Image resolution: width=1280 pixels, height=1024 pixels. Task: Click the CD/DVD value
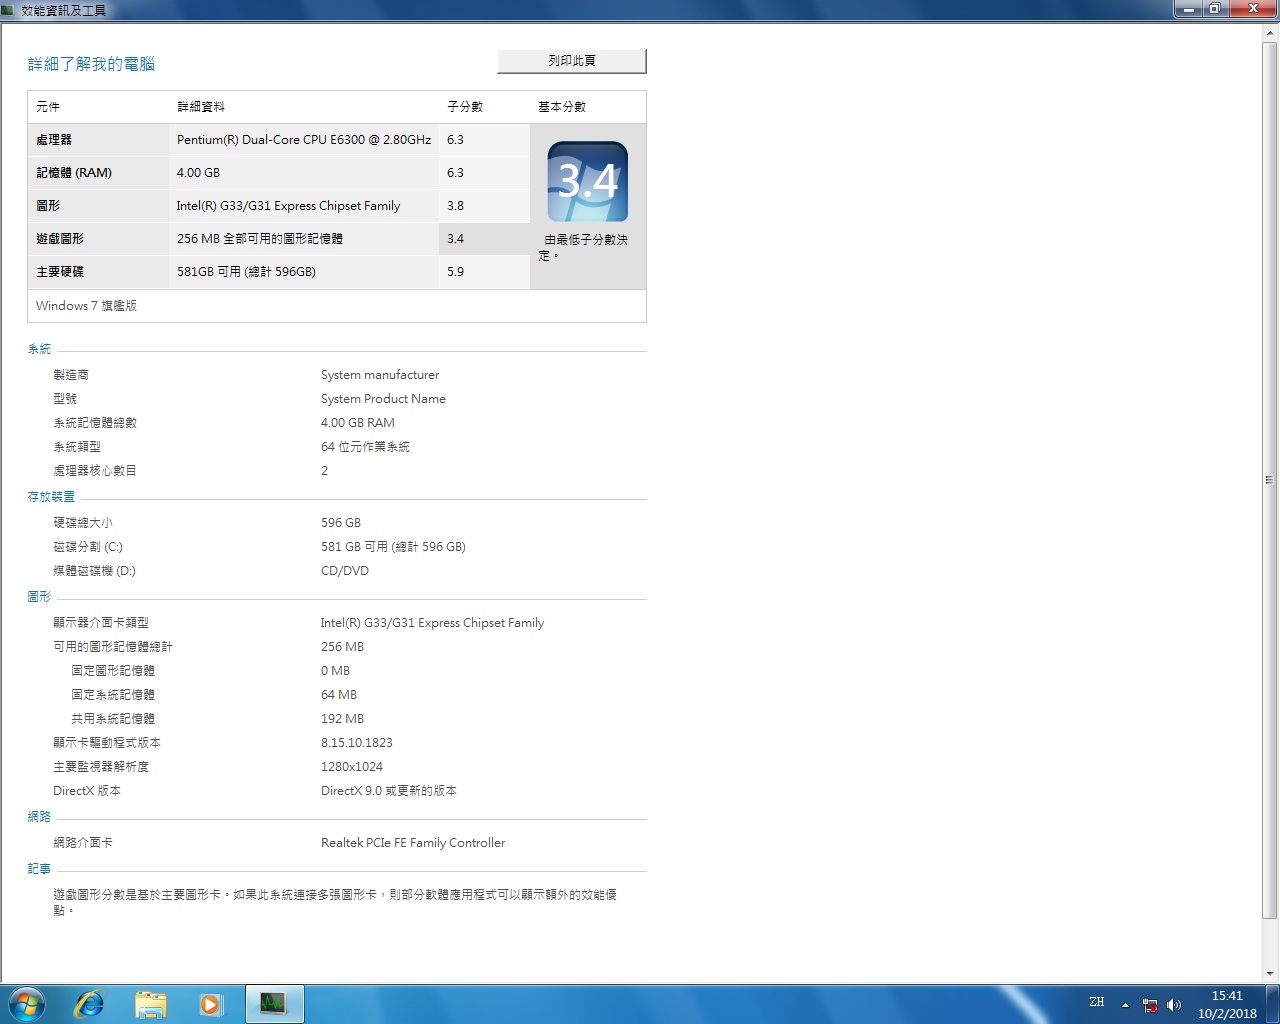(x=345, y=571)
